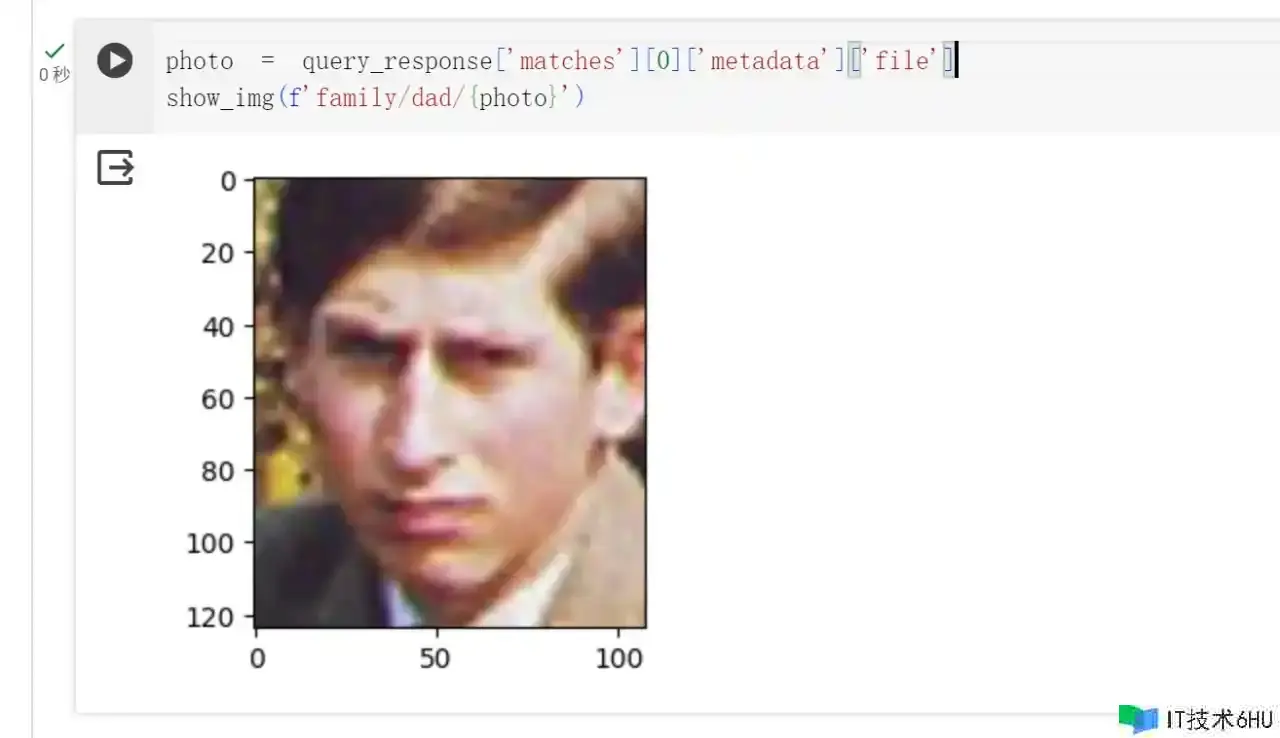1280x738 pixels.
Task: Click the green execution success checkmark
Action: [x=55, y=50]
